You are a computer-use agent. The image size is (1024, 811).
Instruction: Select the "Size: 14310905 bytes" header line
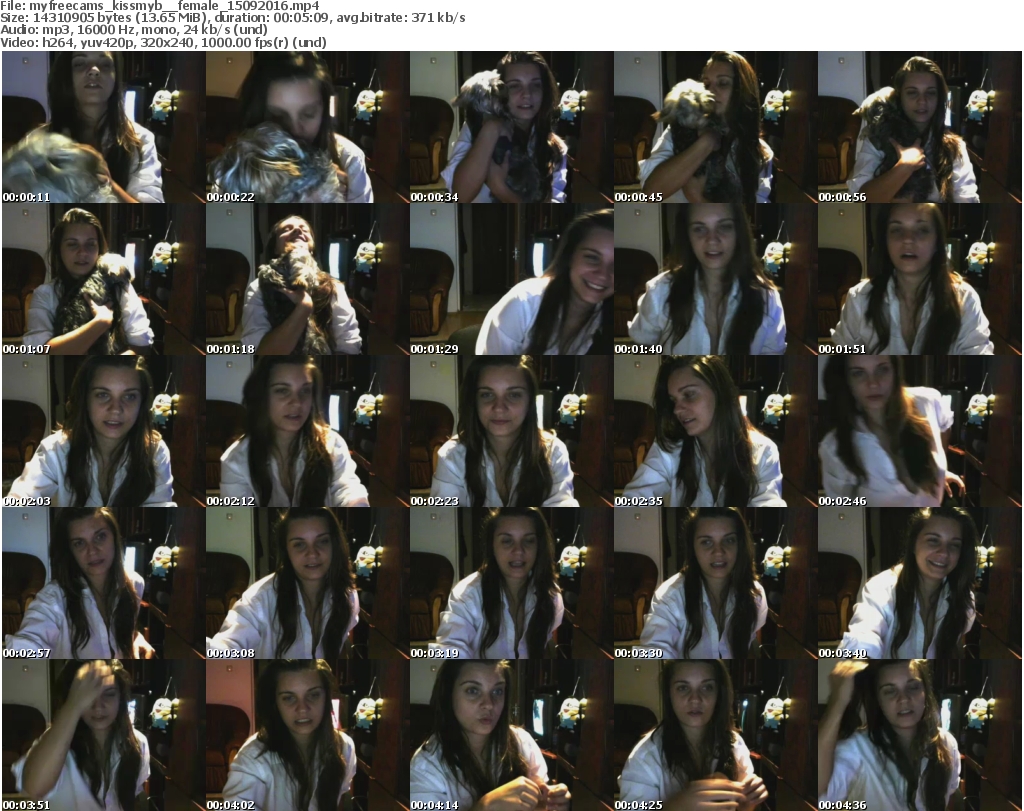(x=232, y=18)
